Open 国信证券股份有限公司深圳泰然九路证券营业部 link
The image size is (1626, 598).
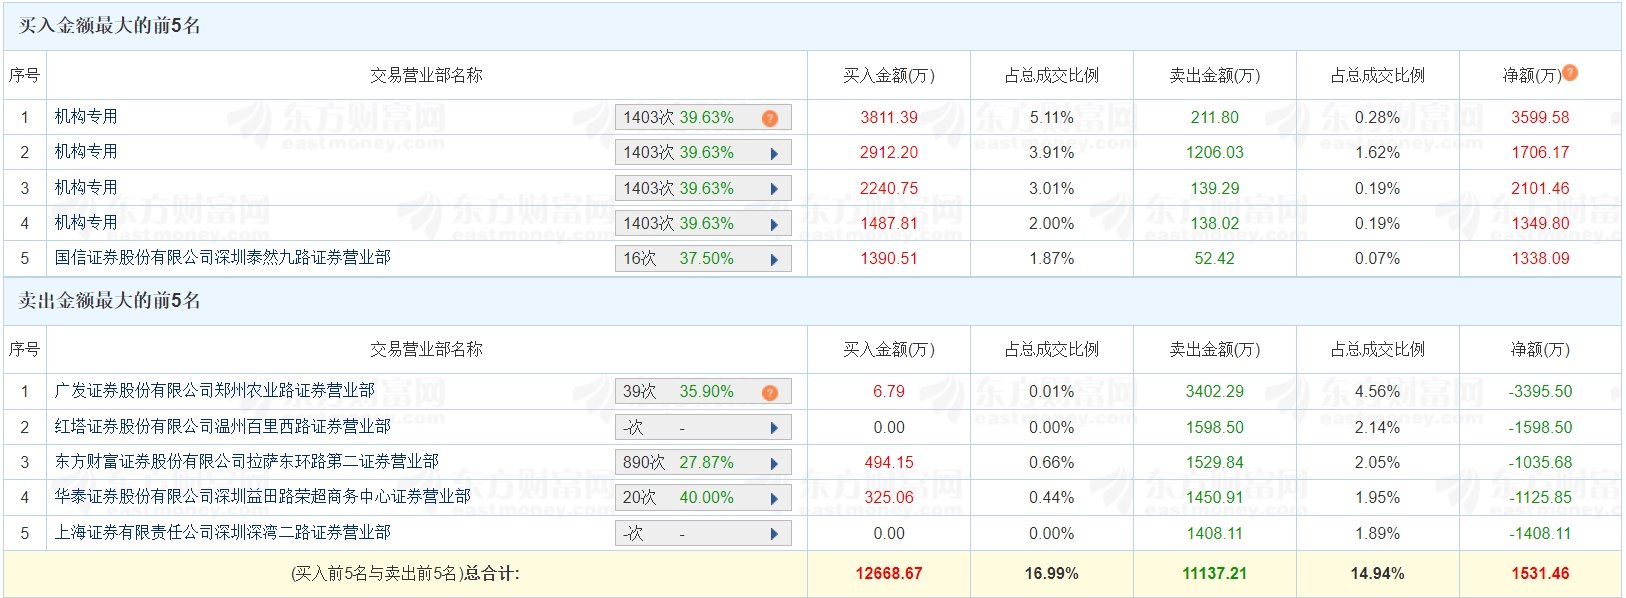click(x=222, y=258)
